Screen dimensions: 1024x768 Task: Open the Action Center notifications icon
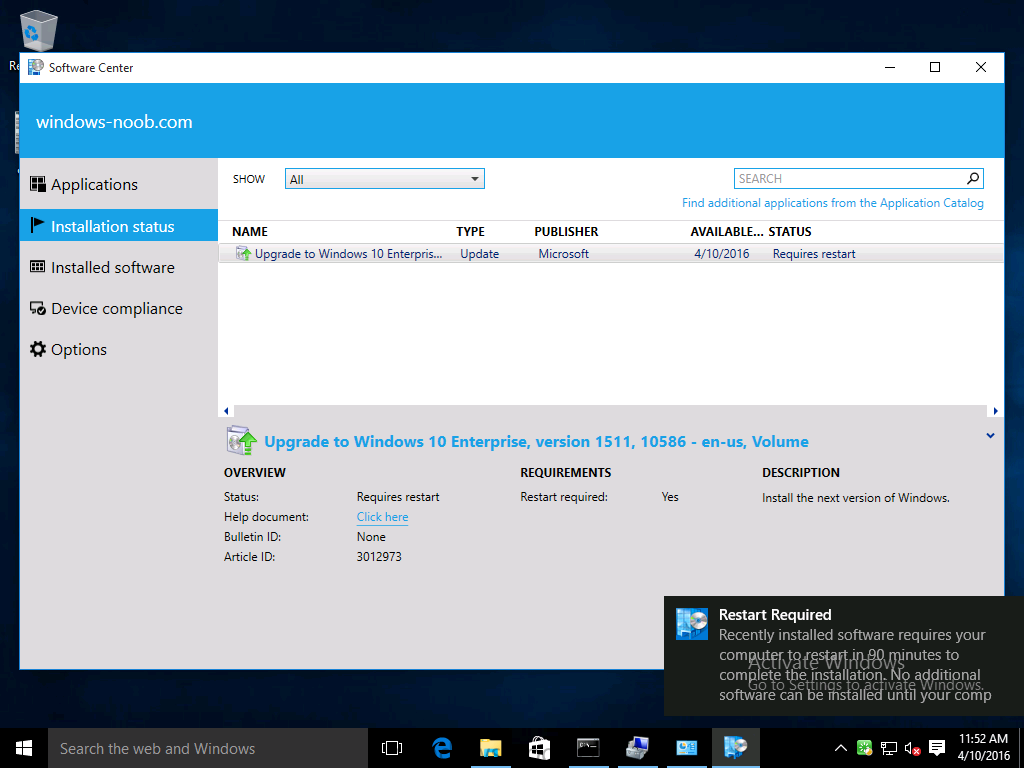(x=936, y=748)
